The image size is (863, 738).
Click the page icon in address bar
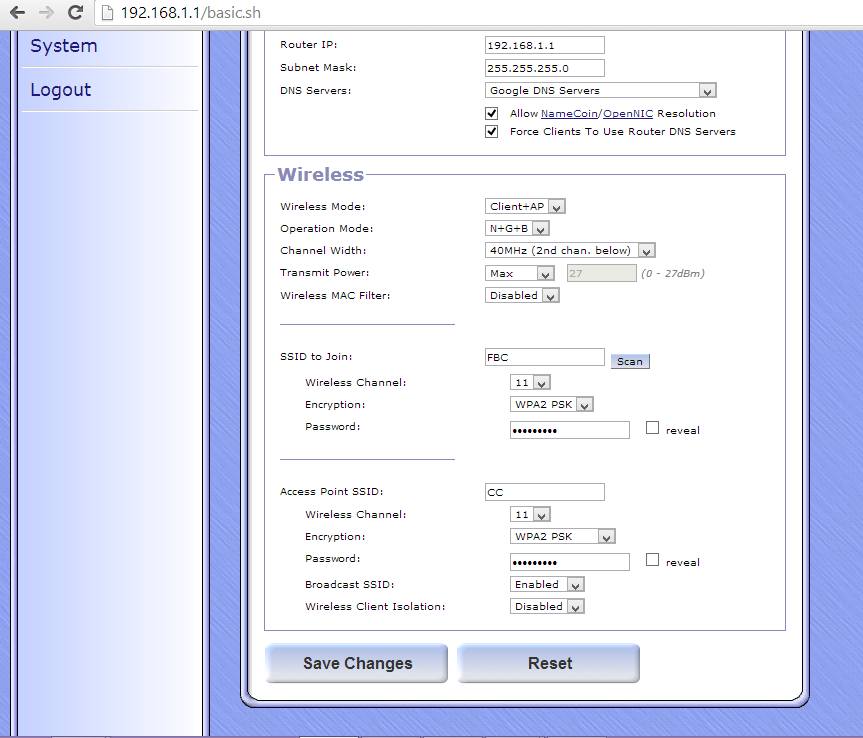click(x=107, y=13)
